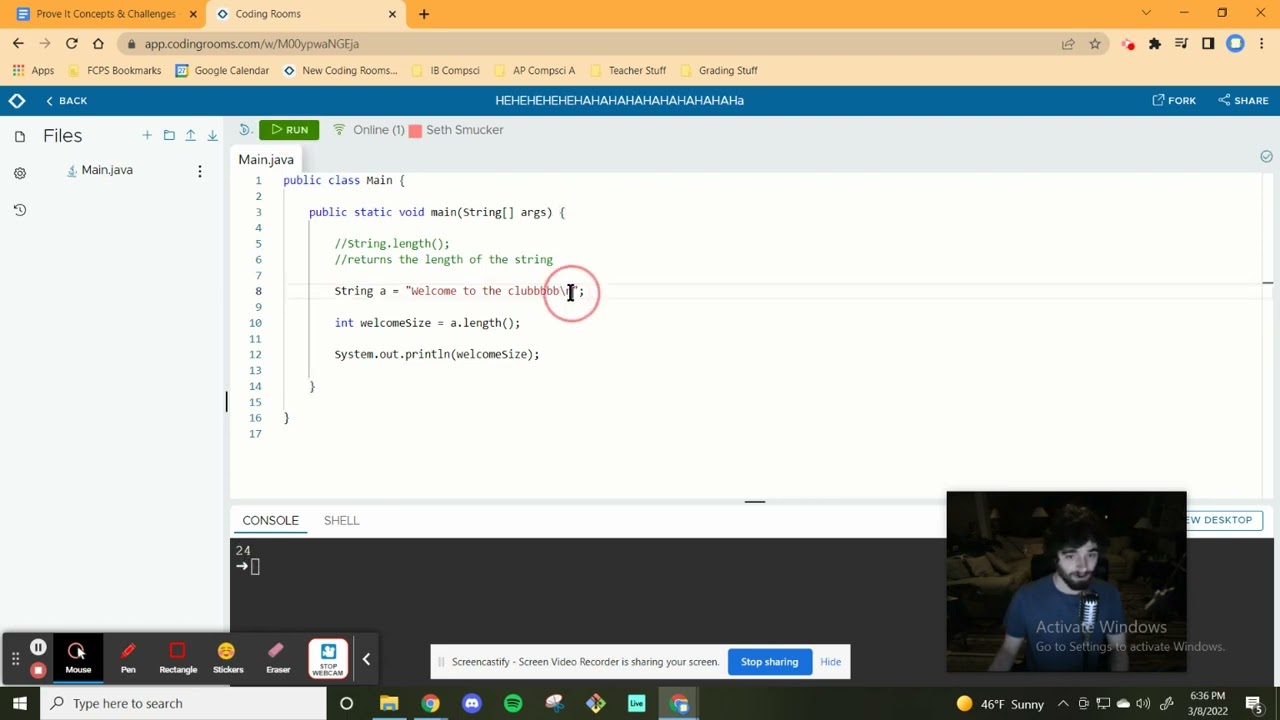Open the Windows Start menu
The image size is (1280, 720).
pyautogui.click(x=20, y=704)
